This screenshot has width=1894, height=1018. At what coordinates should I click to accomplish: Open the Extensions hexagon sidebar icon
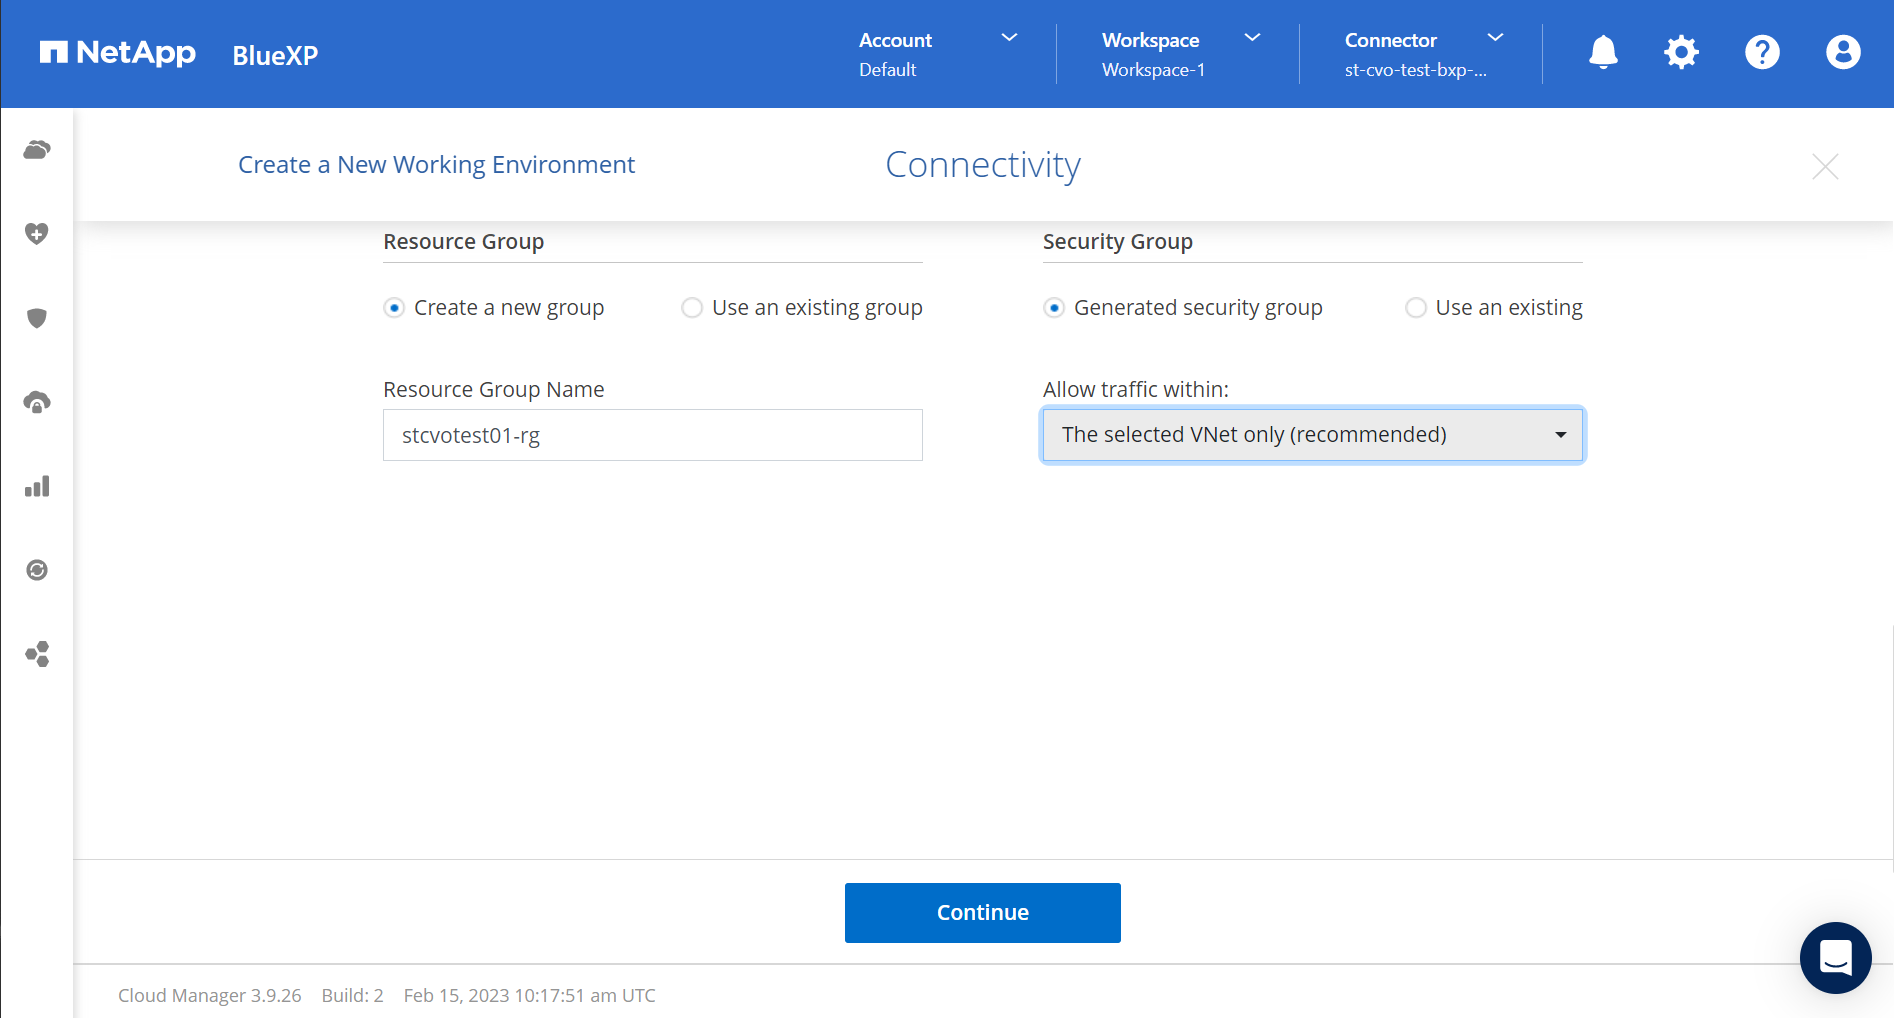coord(37,654)
